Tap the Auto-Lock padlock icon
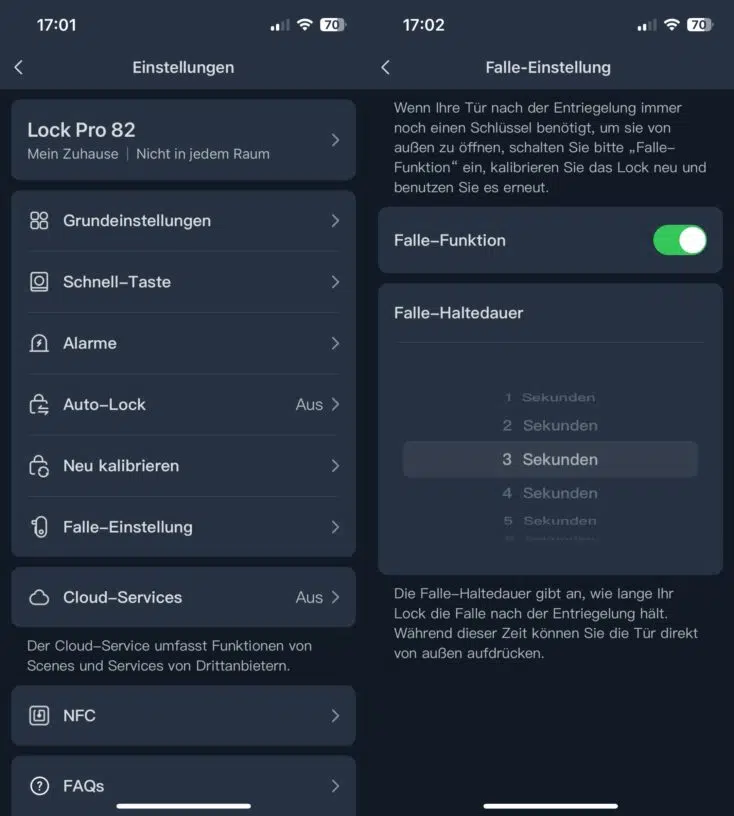Screen dimensions: 734x816 tap(39, 405)
